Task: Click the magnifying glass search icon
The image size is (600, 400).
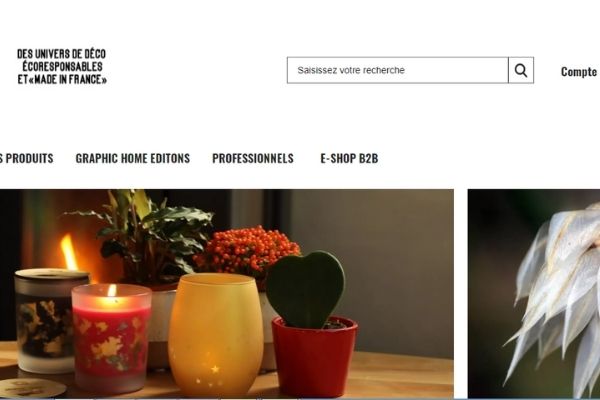Action: tap(521, 70)
